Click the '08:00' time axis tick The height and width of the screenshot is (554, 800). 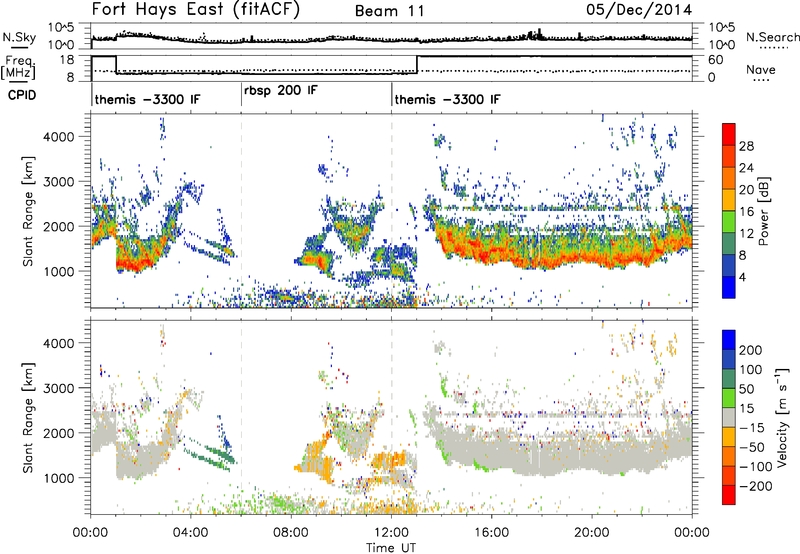[291, 533]
